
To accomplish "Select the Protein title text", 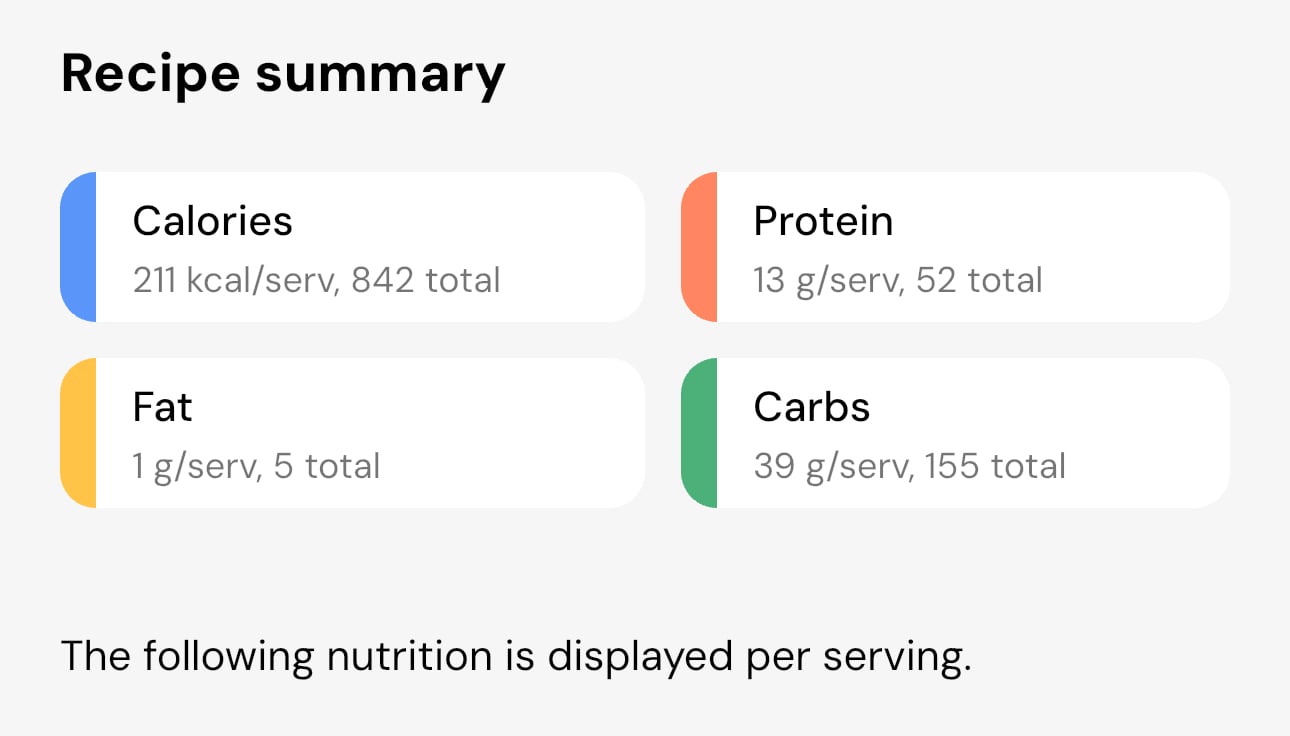I will tap(823, 221).
